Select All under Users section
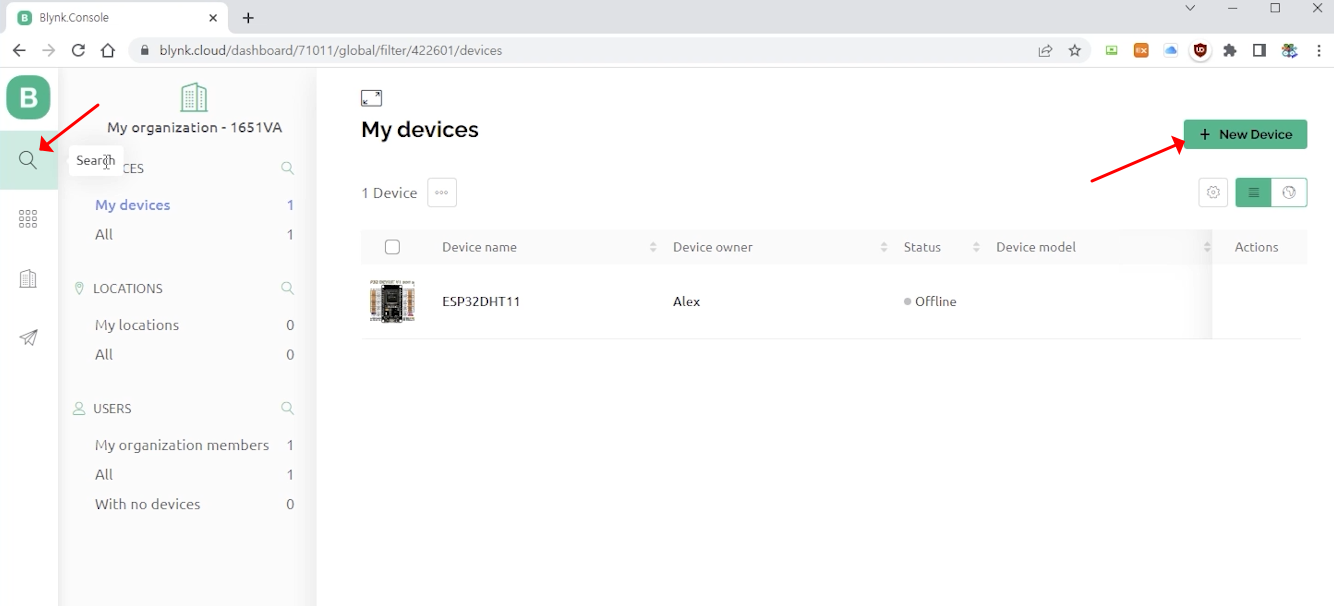Image resolution: width=1334 pixels, height=606 pixels. coord(104,474)
